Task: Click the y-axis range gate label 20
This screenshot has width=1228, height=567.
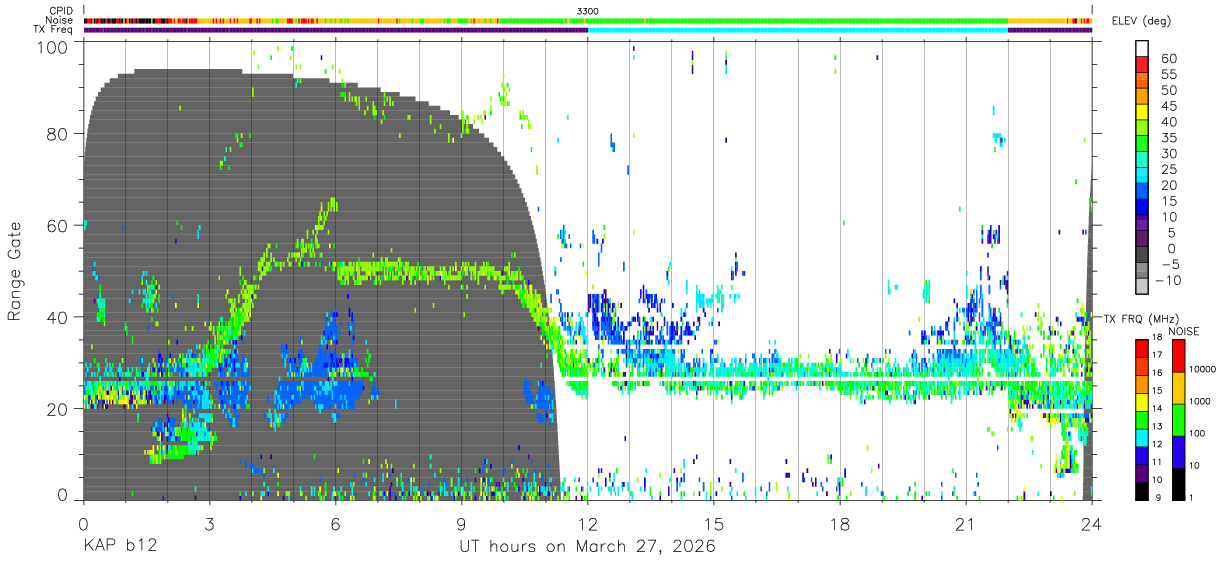Action: click(x=57, y=409)
